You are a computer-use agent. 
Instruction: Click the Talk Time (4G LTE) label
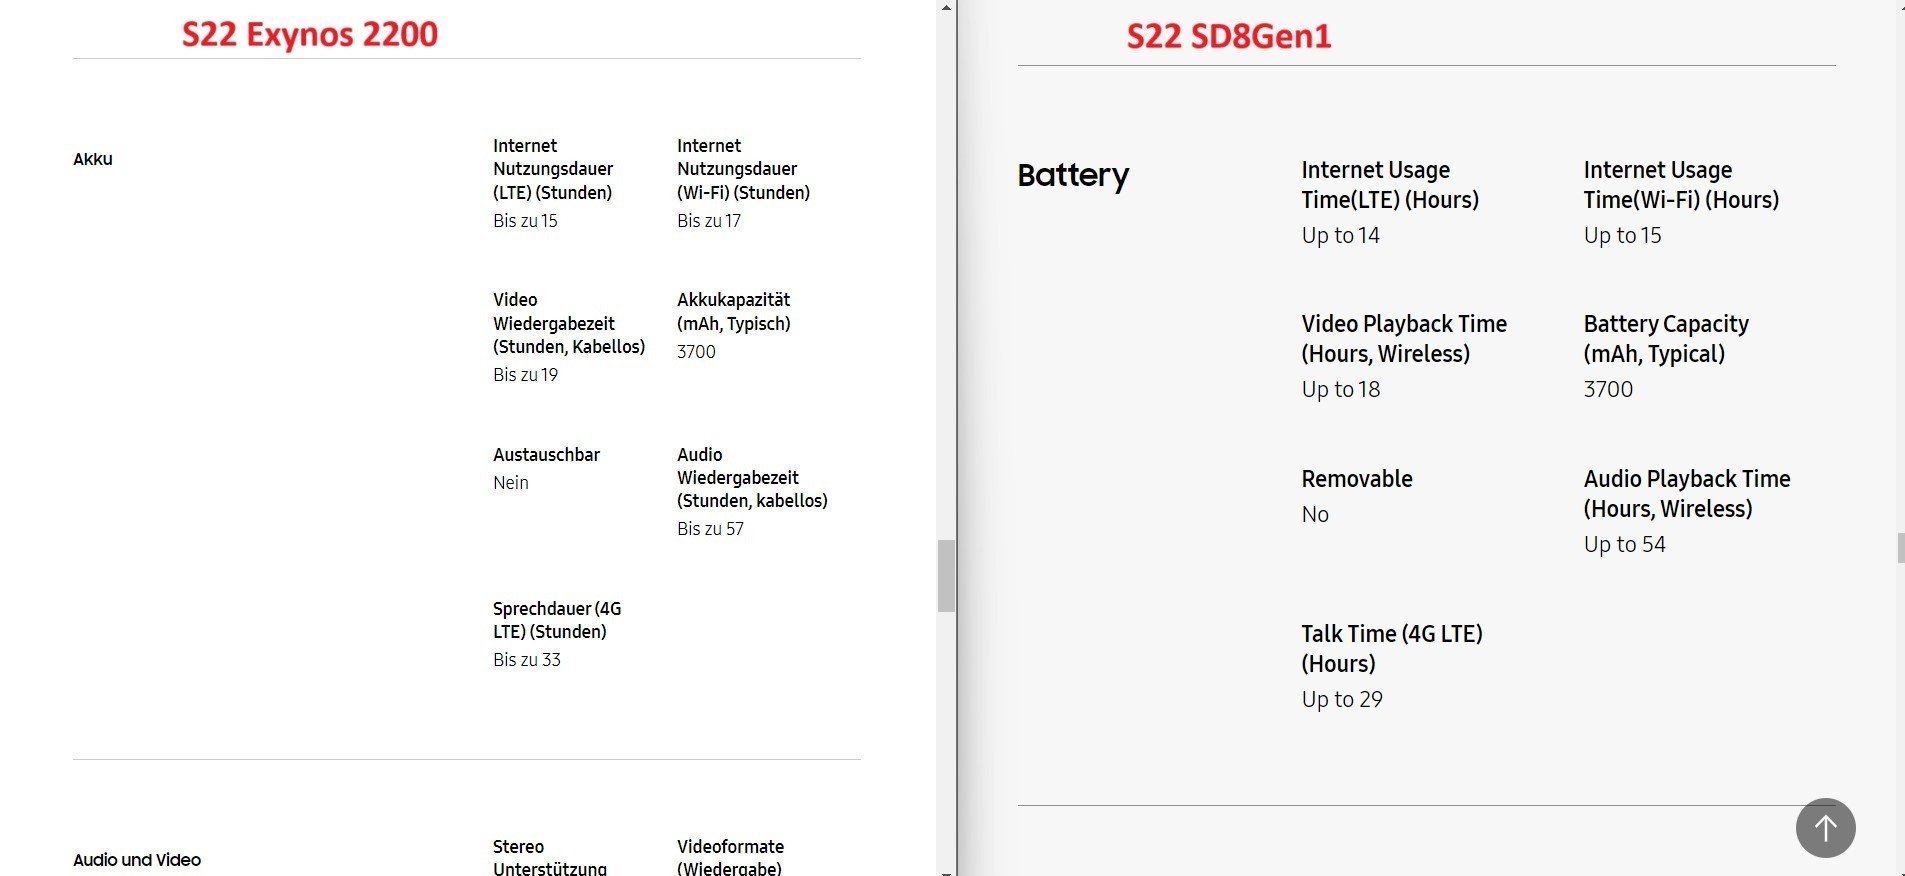(x=1391, y=648)
